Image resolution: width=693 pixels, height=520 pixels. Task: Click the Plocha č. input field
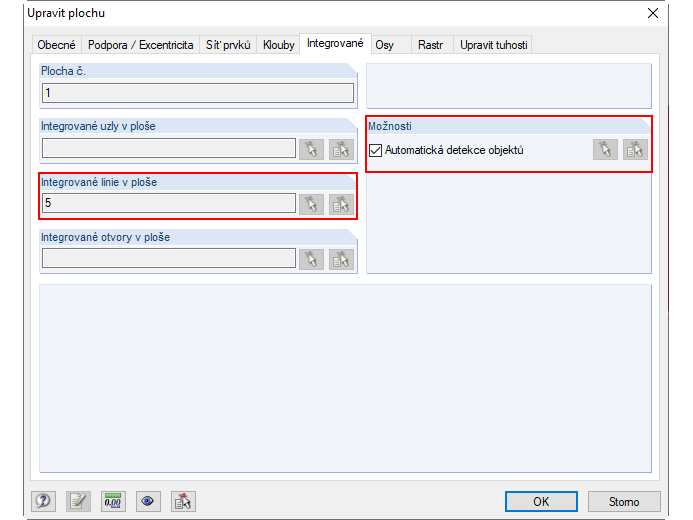click(x=198, y=93)
